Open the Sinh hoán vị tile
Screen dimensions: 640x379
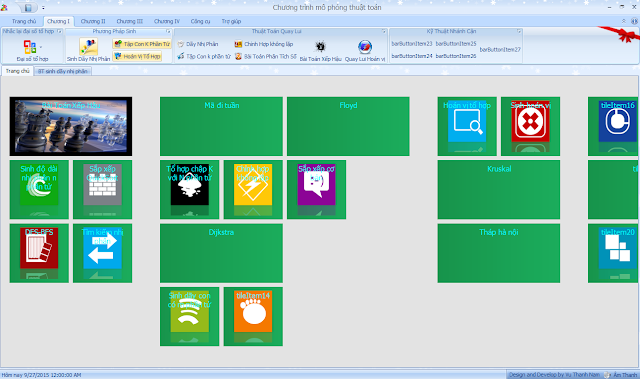click(530, 126)
